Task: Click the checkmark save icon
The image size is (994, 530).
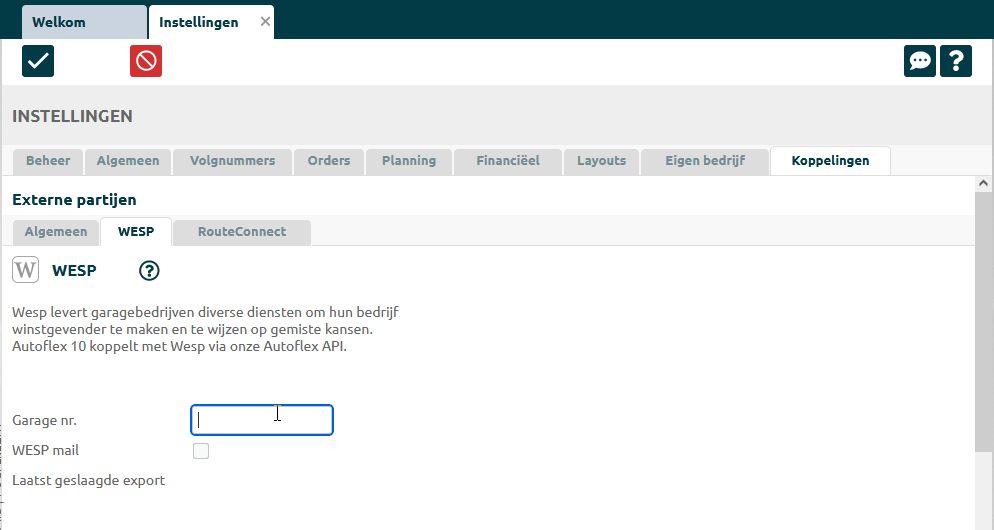Action: [x=38, y=61]
